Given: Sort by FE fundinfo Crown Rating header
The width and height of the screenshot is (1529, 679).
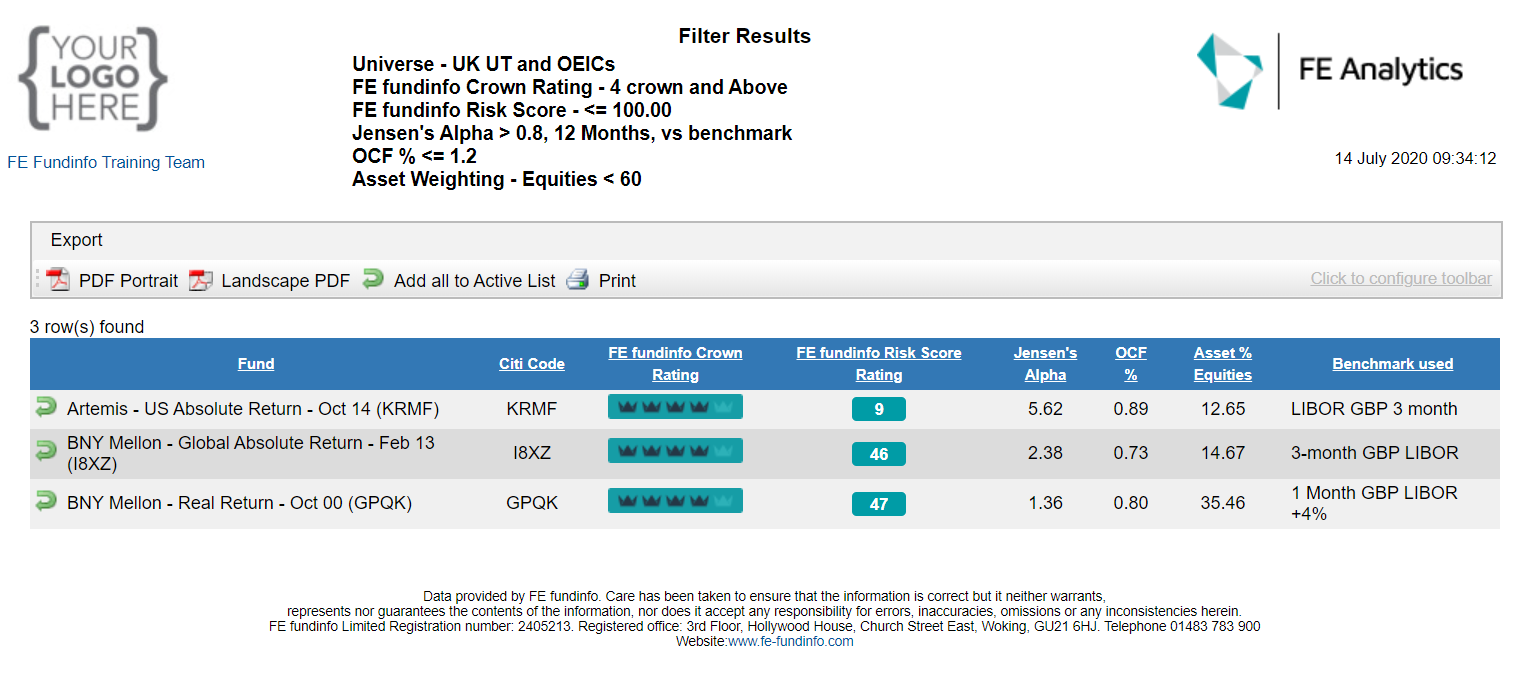Looking at the screenshot, I should [x=675, y=364].
